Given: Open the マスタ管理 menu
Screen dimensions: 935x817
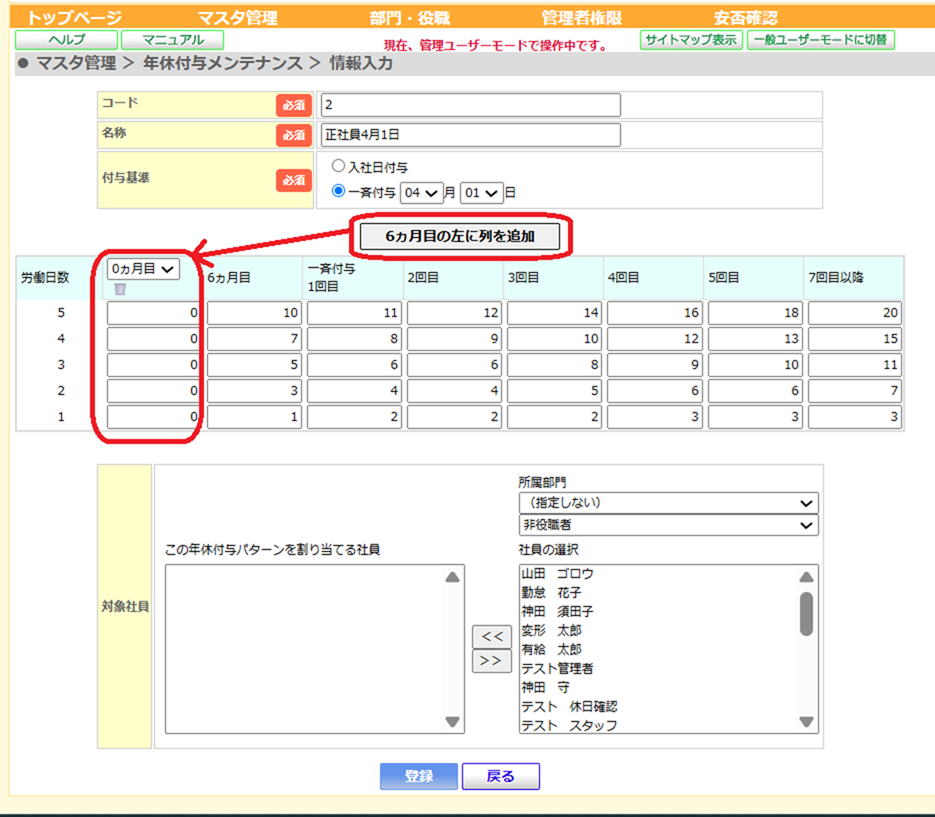Looking at the screenshot, I should [x=237, y=18].
